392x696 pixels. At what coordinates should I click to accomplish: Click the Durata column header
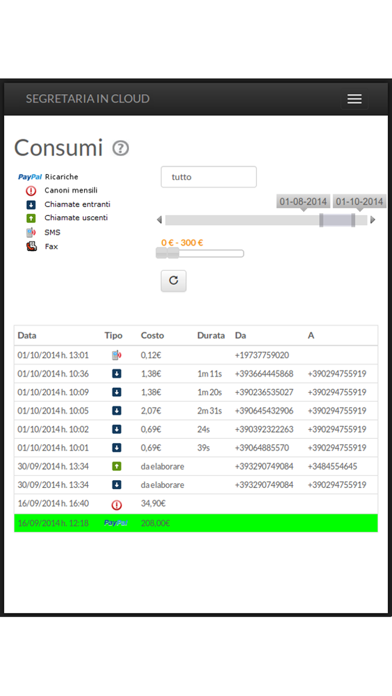(x=211, y=336)
